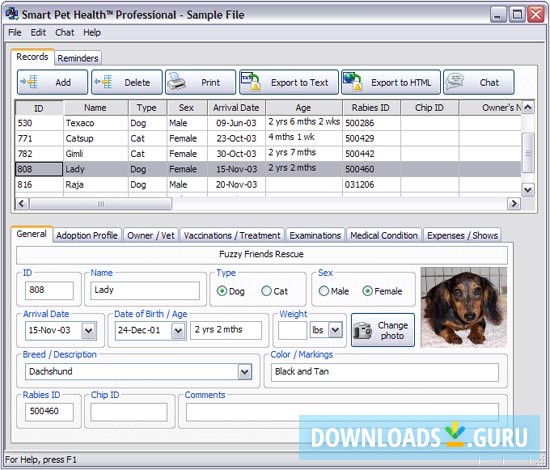The height and width of the screenshot is (470, 550).
Task: Click the records table vertical scrollbar thumb
Action: click(x=528, y=153)
